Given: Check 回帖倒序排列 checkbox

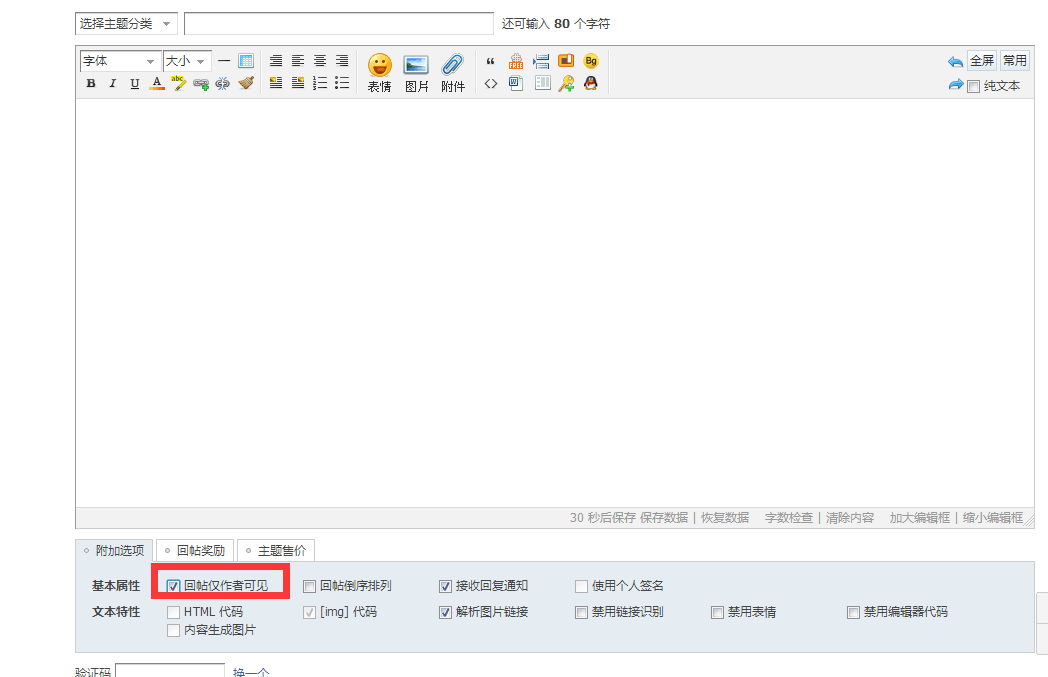Looking at the screenshot, I should tap(309, 586).
